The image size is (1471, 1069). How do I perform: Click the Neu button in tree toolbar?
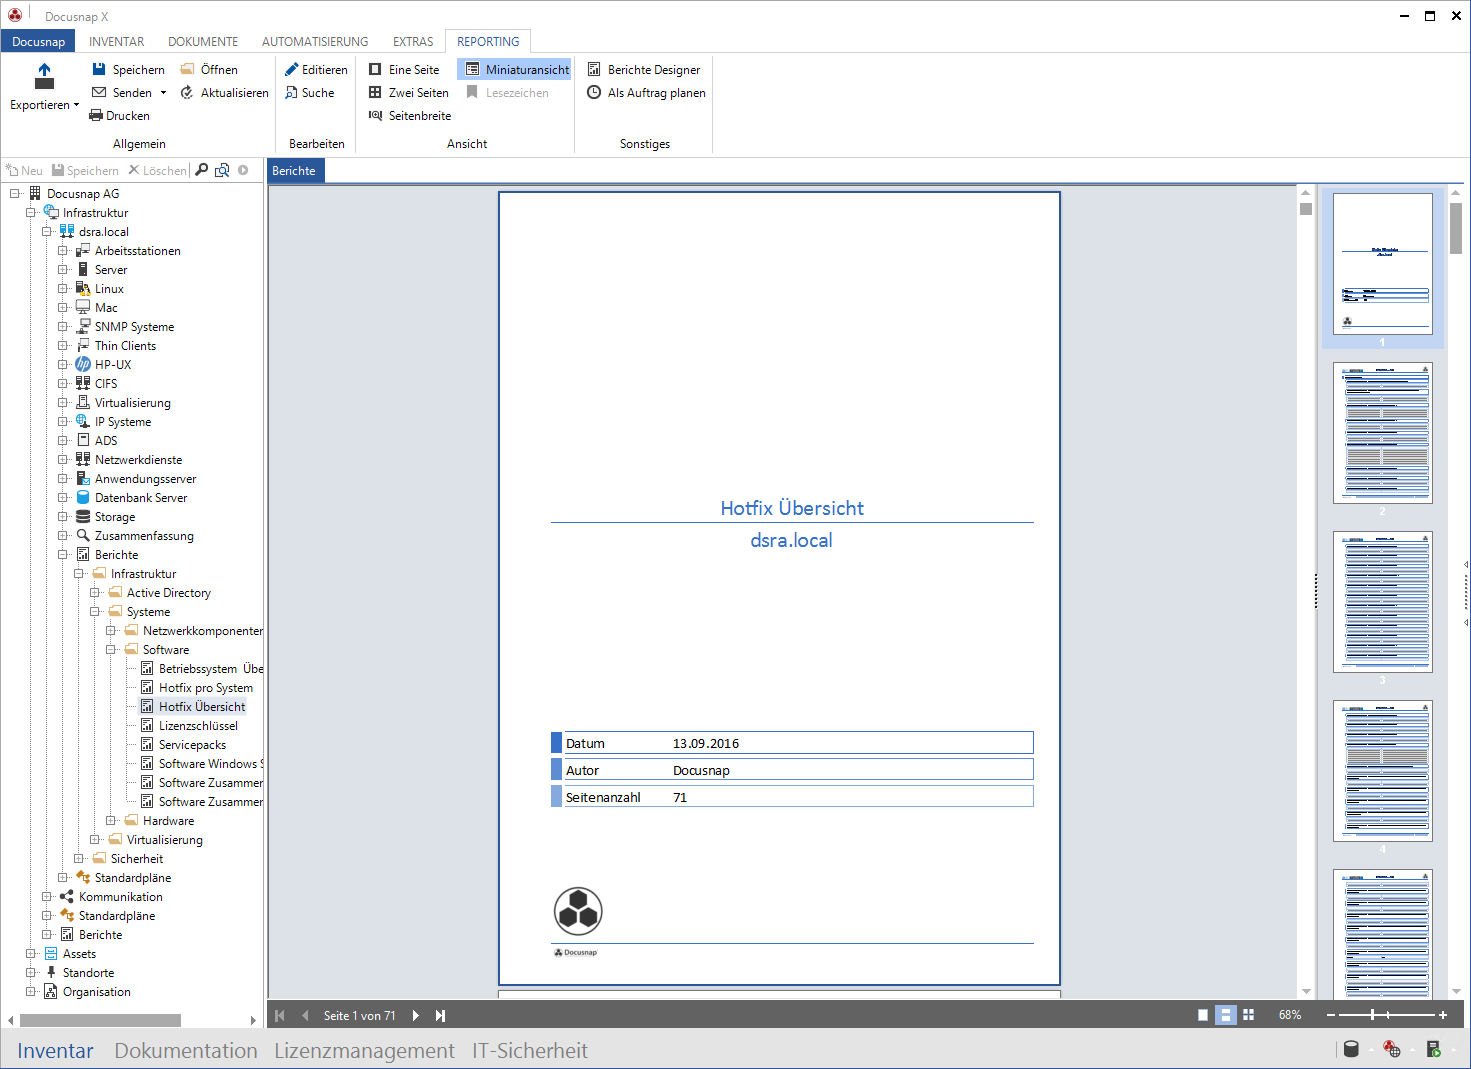tap(25, 171)
